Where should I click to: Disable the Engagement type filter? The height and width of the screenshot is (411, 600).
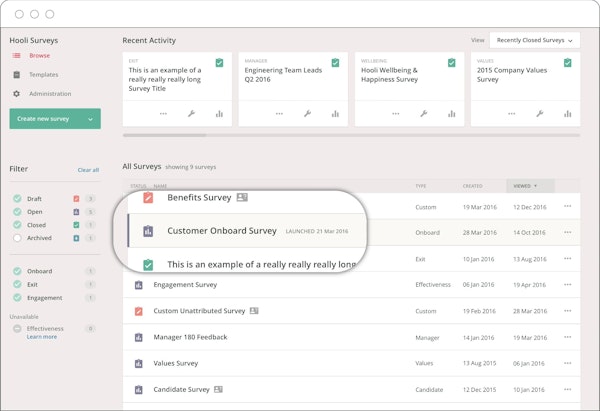(x=17, y=297)
